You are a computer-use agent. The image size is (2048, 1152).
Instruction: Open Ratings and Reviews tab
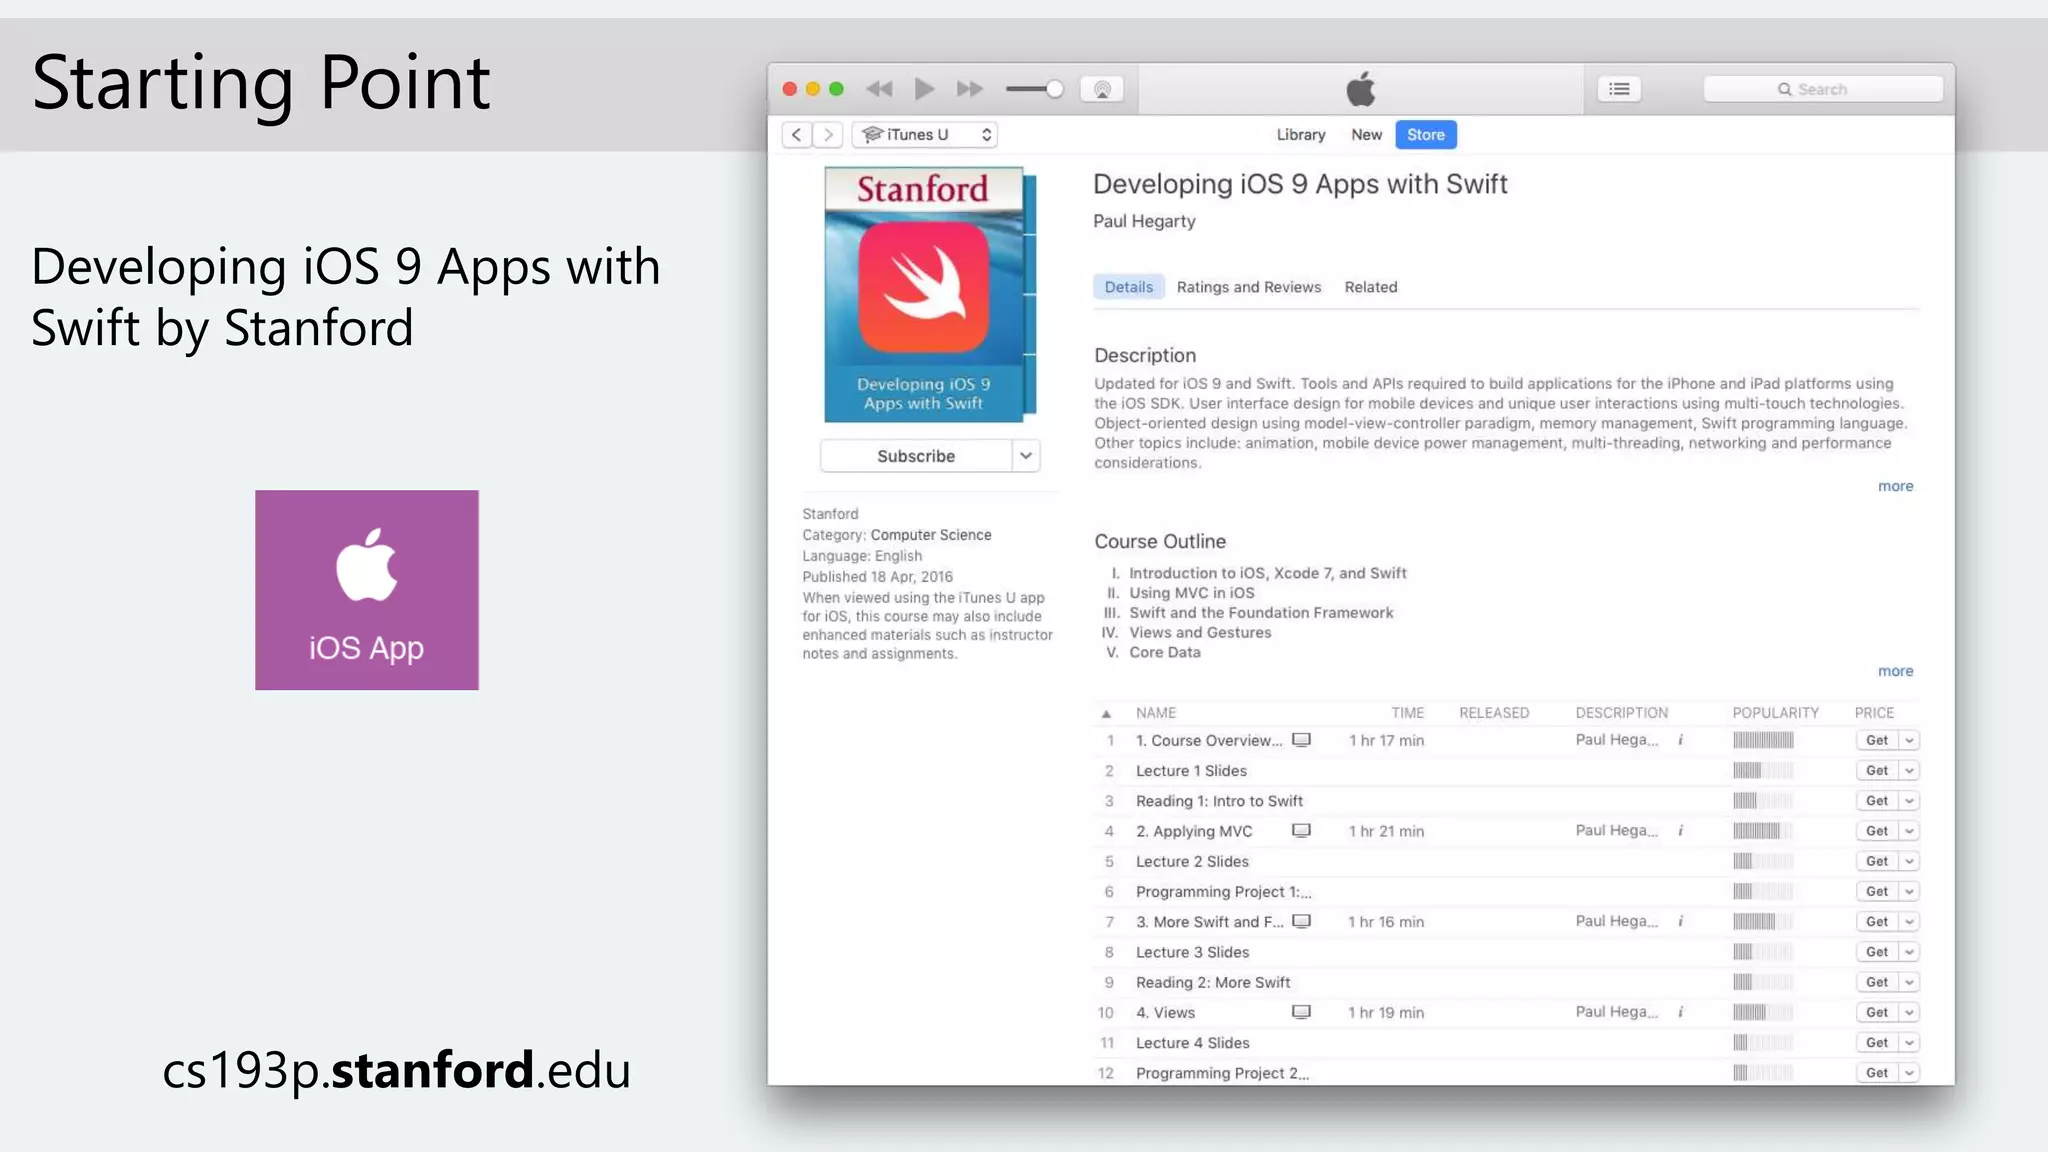pyautogui.click(x=1248, y=287)
